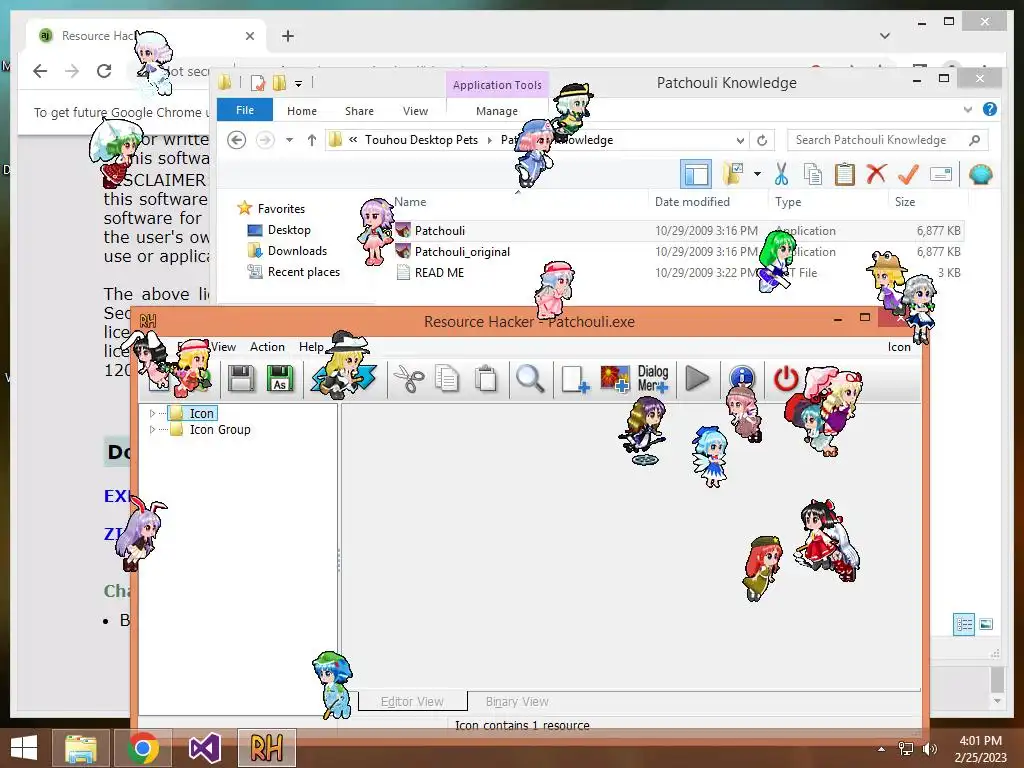1024x768 pixels.
Task: Click the Cut scissors icon in Resource Hacker
Action: pyautogui.click(x=409, y=379)
